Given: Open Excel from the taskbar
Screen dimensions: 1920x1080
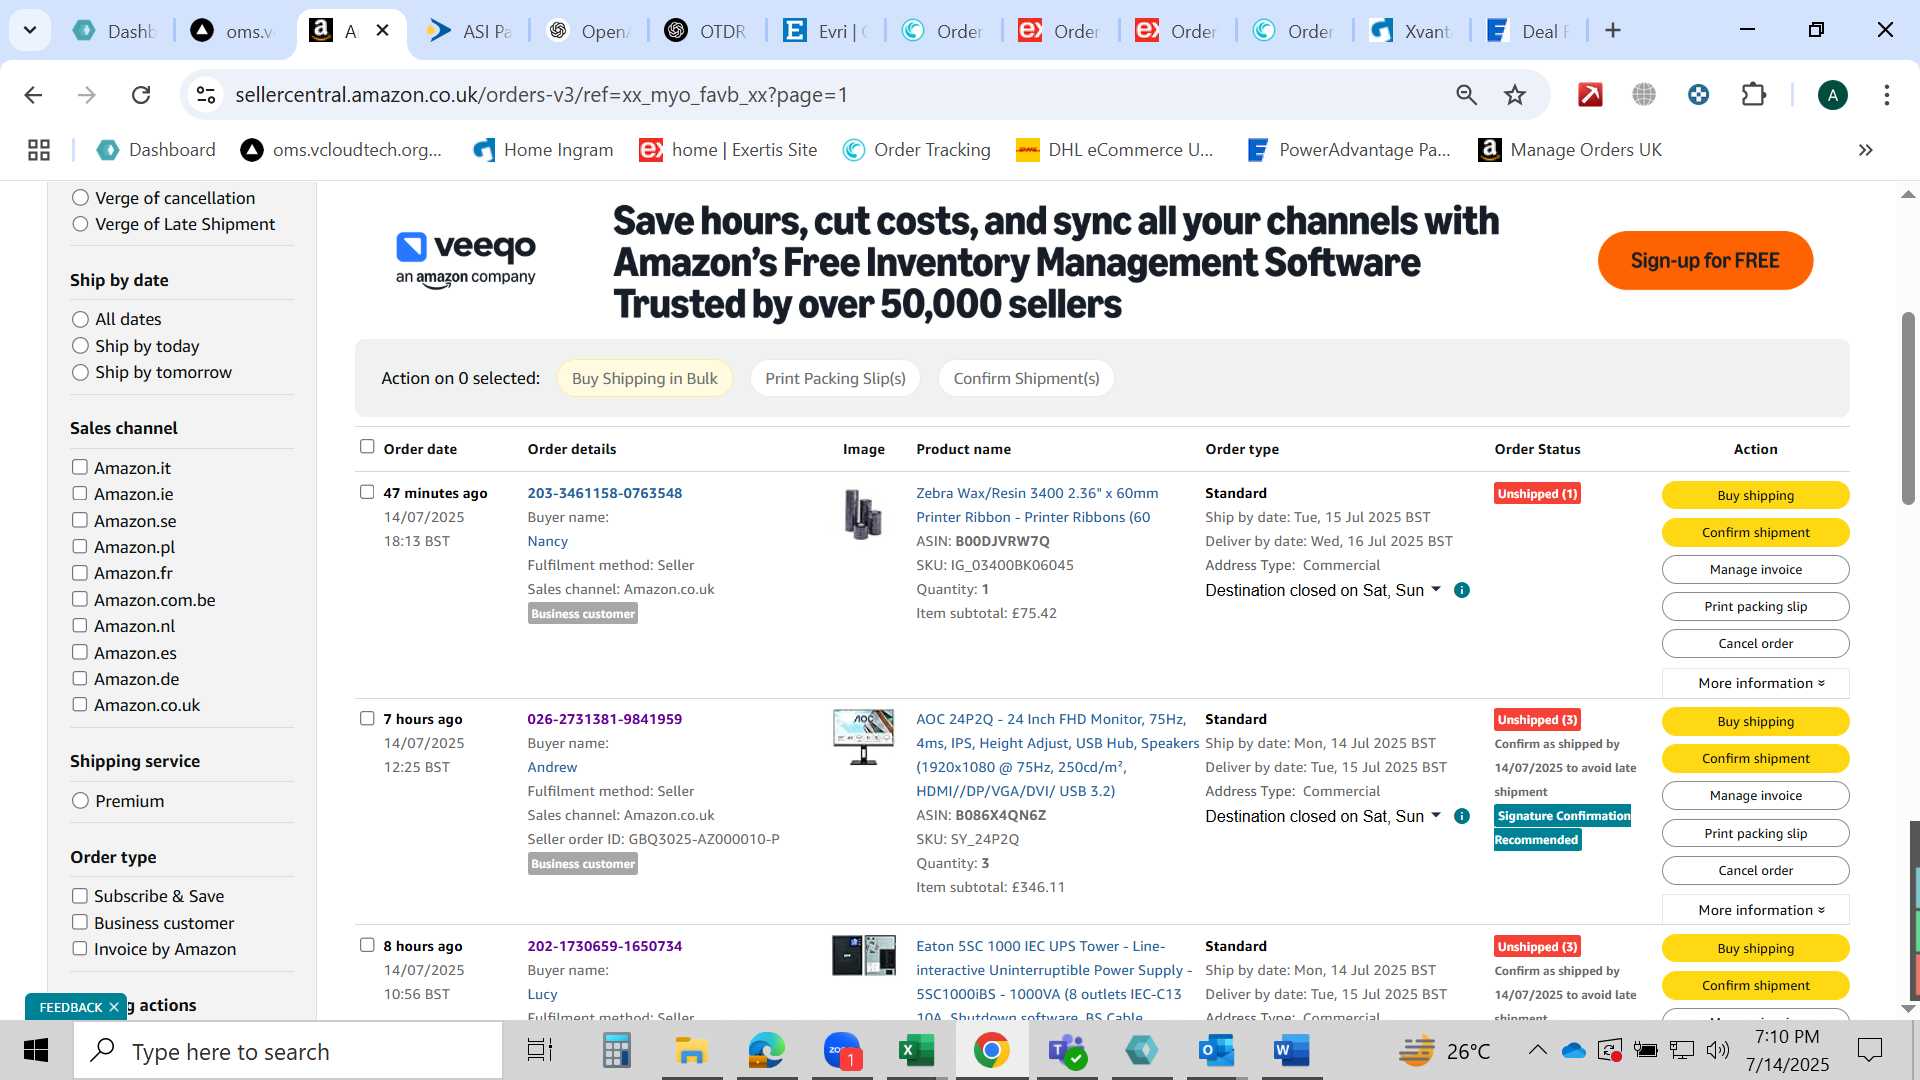Looking at the screenshot, I should tap(916, 1051).
